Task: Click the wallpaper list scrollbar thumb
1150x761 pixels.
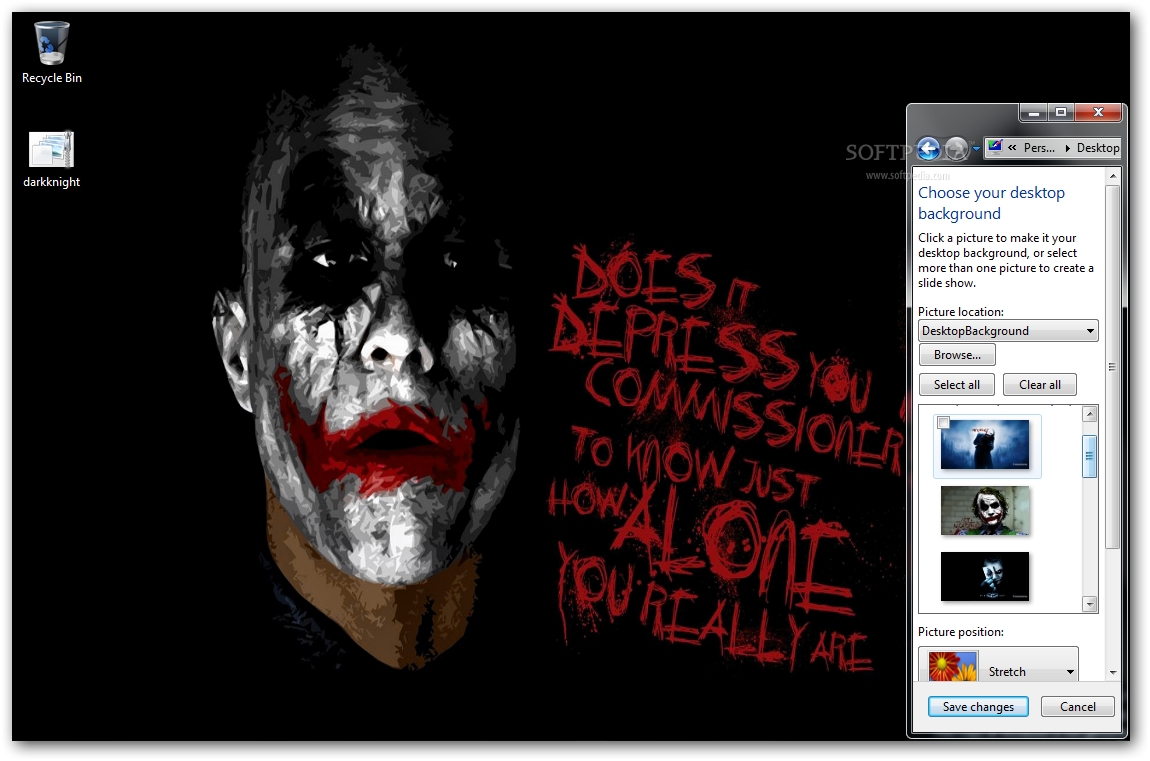Action: [x=1090, y=456]
